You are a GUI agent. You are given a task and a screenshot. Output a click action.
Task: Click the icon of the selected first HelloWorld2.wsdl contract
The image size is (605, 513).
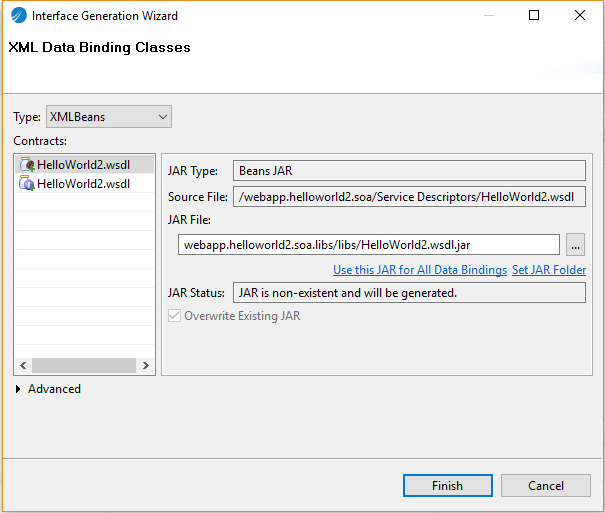click(x=27, y=165)
